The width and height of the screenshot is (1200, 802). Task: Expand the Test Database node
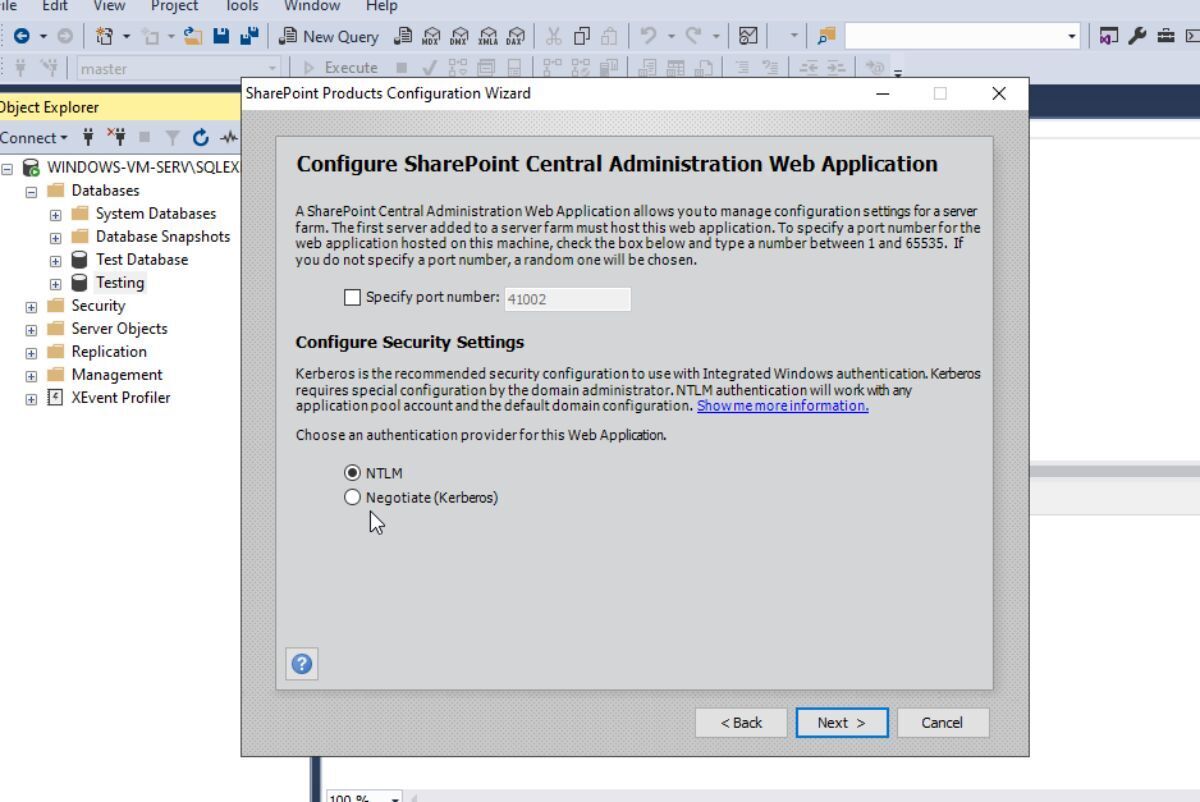point(55,260)
